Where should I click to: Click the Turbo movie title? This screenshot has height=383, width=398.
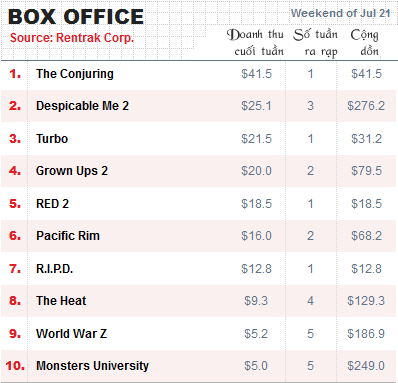point(52,139)
